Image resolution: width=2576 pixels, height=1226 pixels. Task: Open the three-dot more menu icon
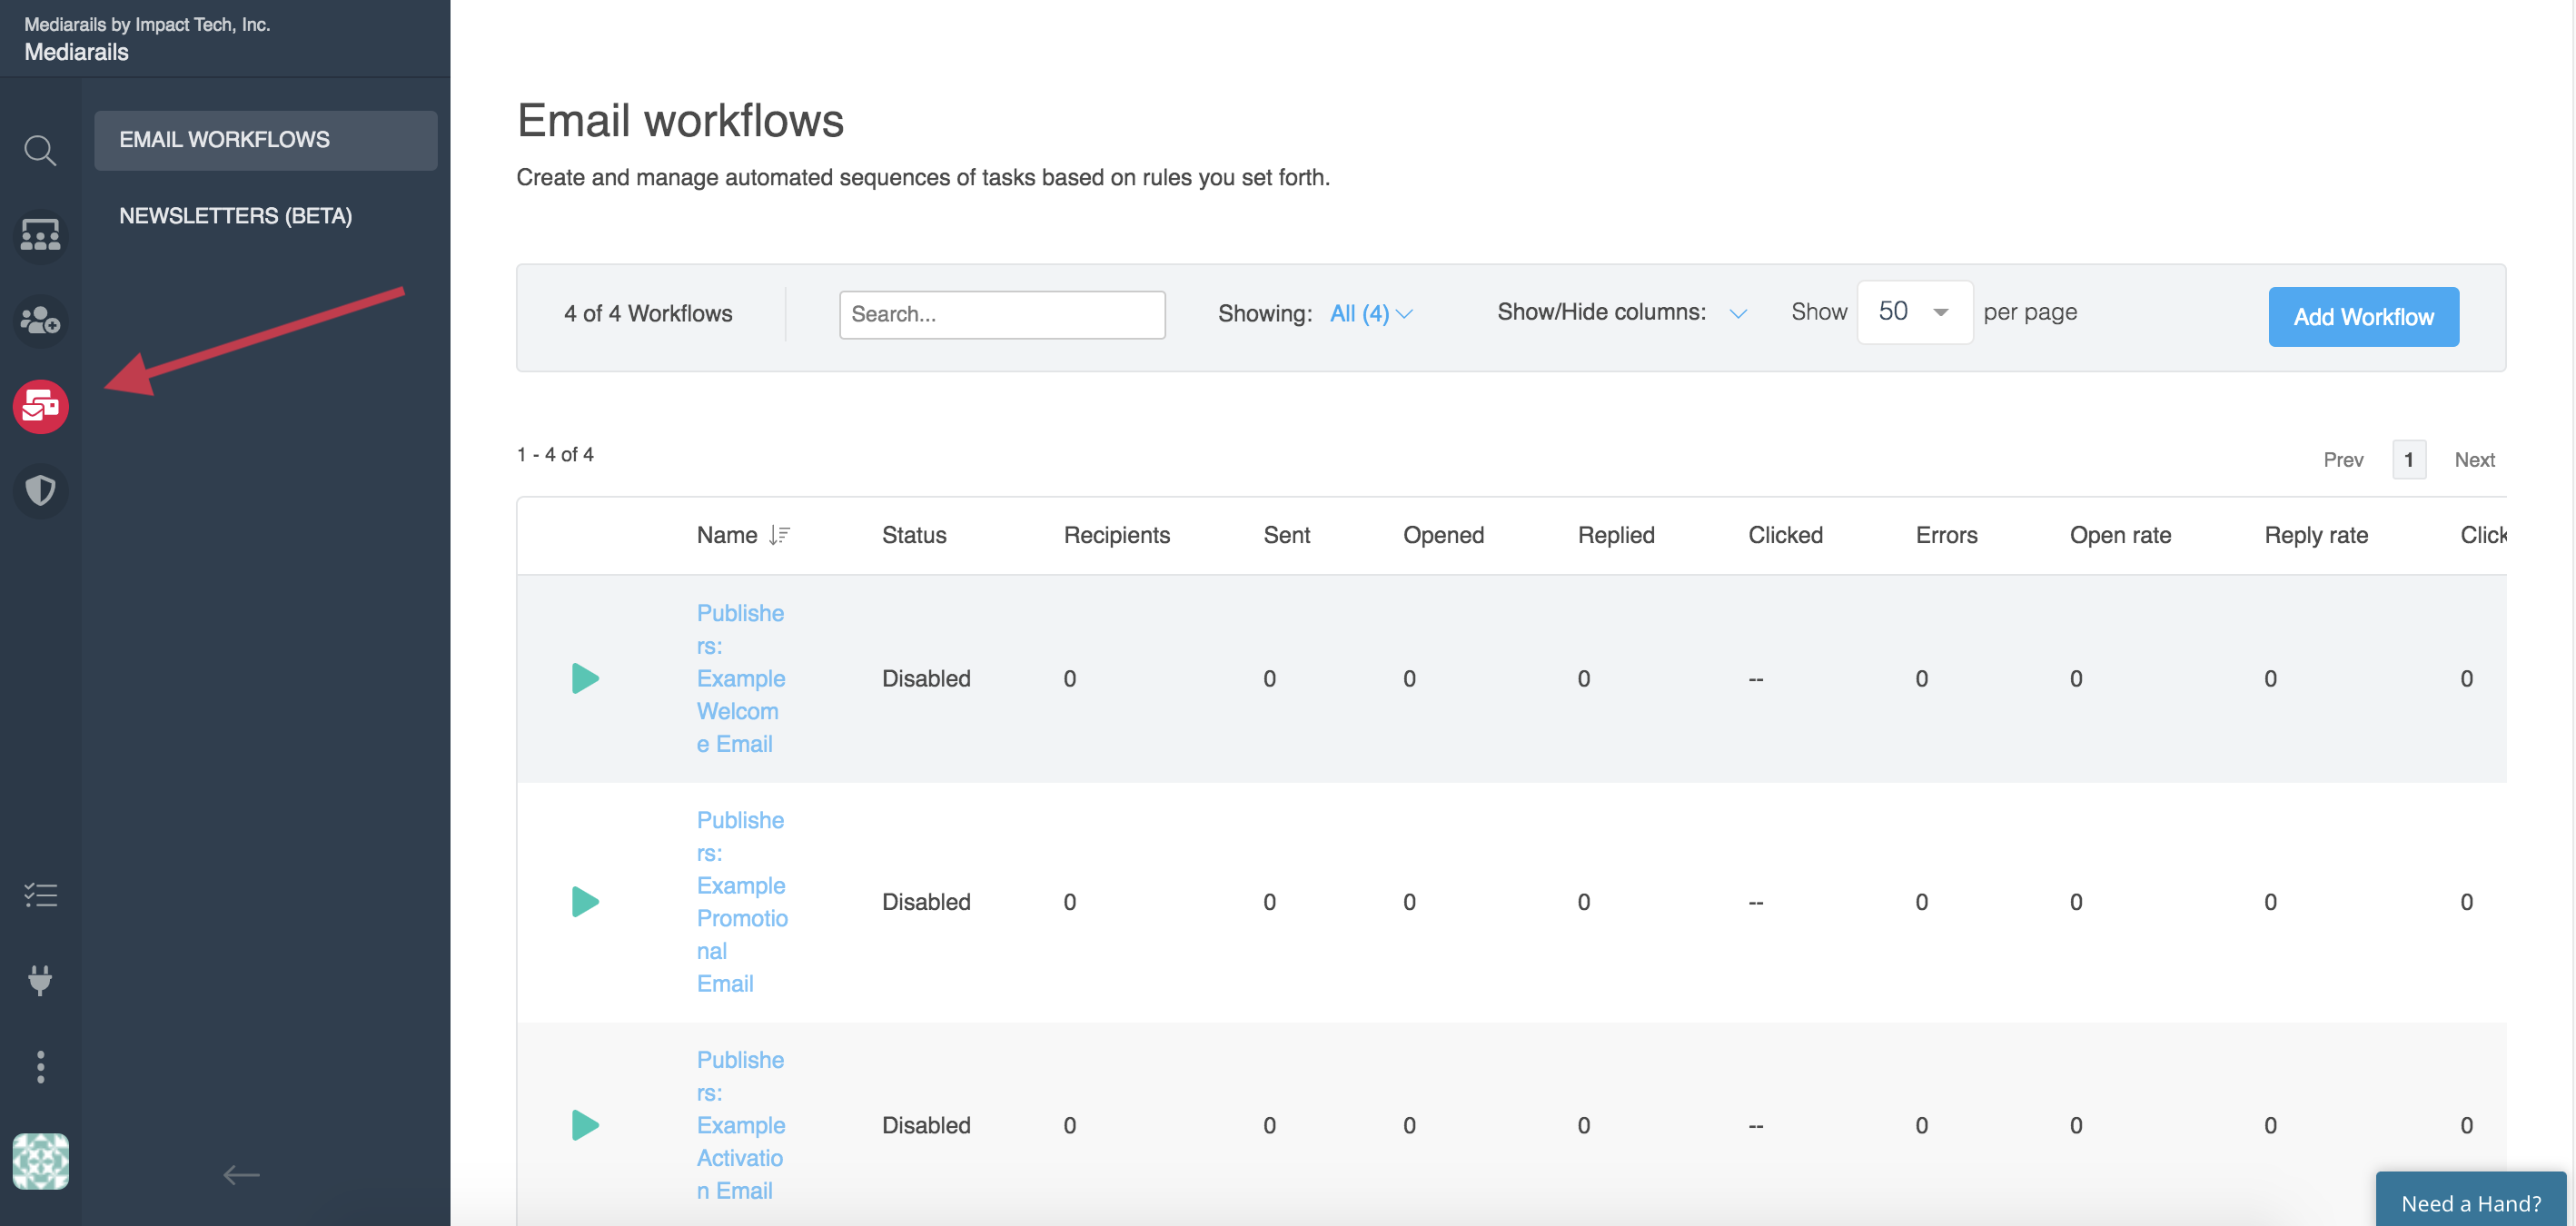point(40,1066)
